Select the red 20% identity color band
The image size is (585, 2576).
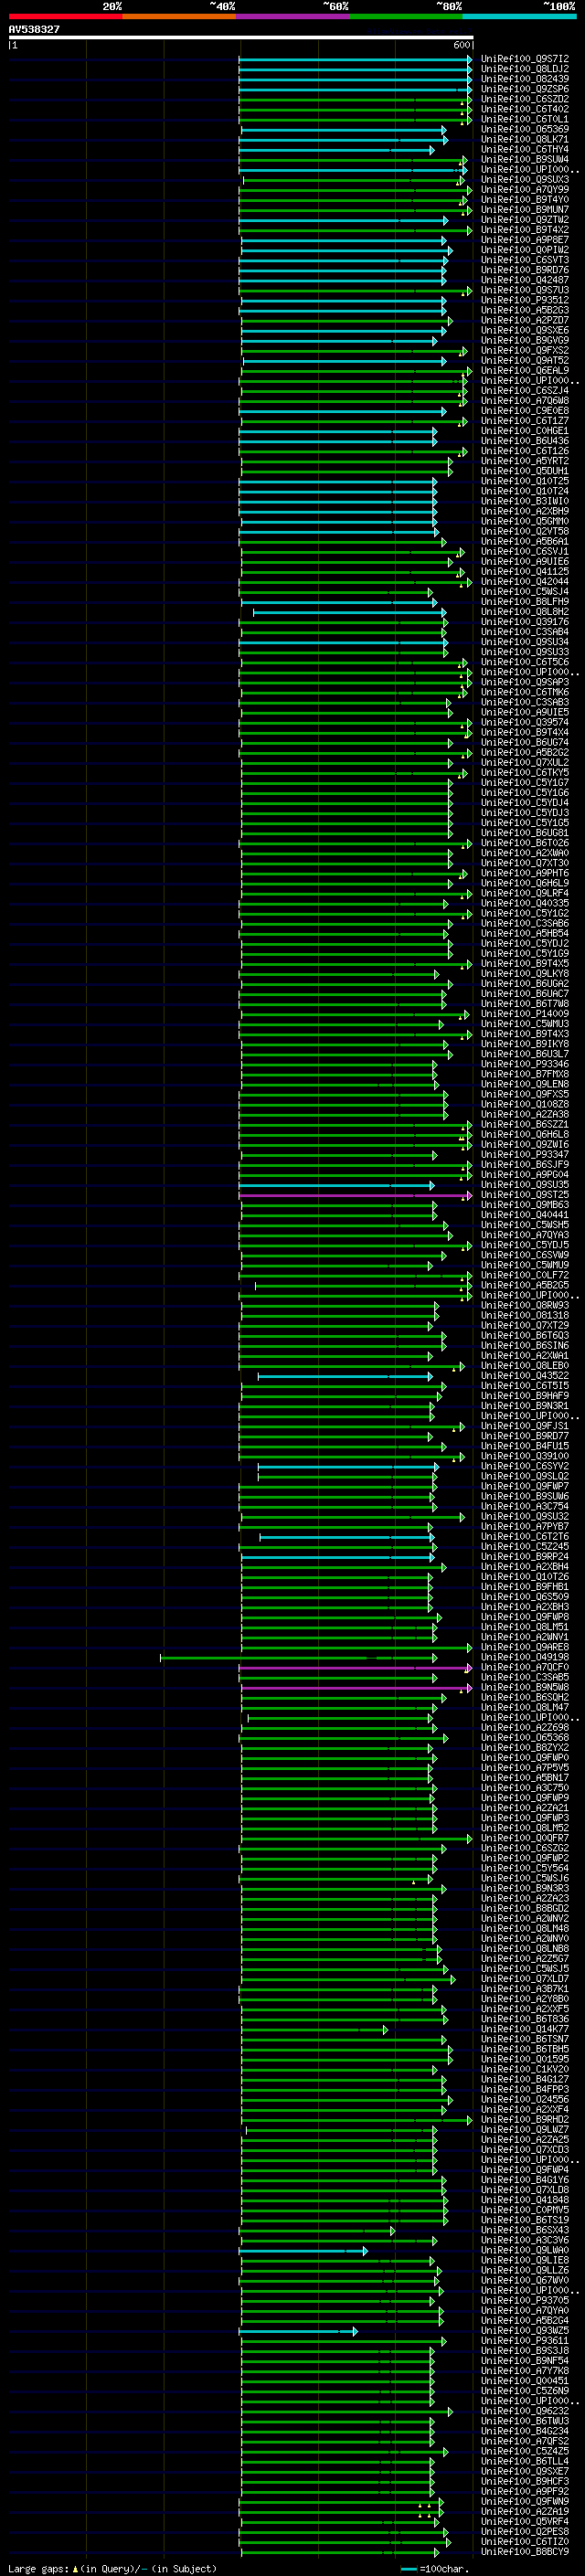tap(65, 17)
